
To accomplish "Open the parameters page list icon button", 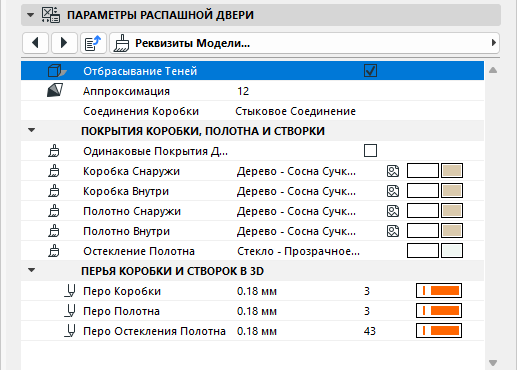I will coord(93,43).
